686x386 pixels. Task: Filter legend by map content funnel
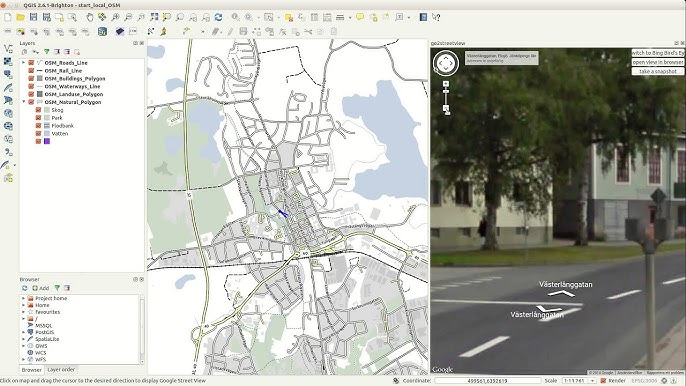point(46,52)
